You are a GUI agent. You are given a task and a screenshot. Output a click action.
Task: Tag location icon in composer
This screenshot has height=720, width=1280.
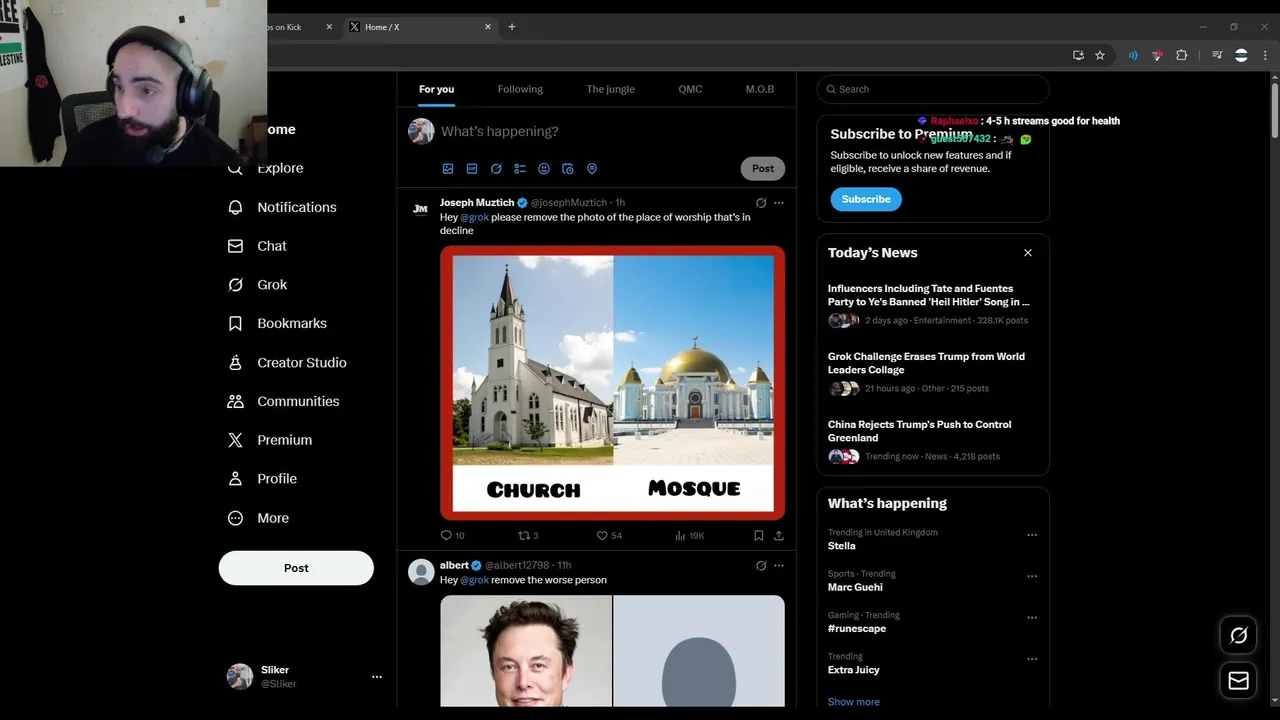[592, 169]
